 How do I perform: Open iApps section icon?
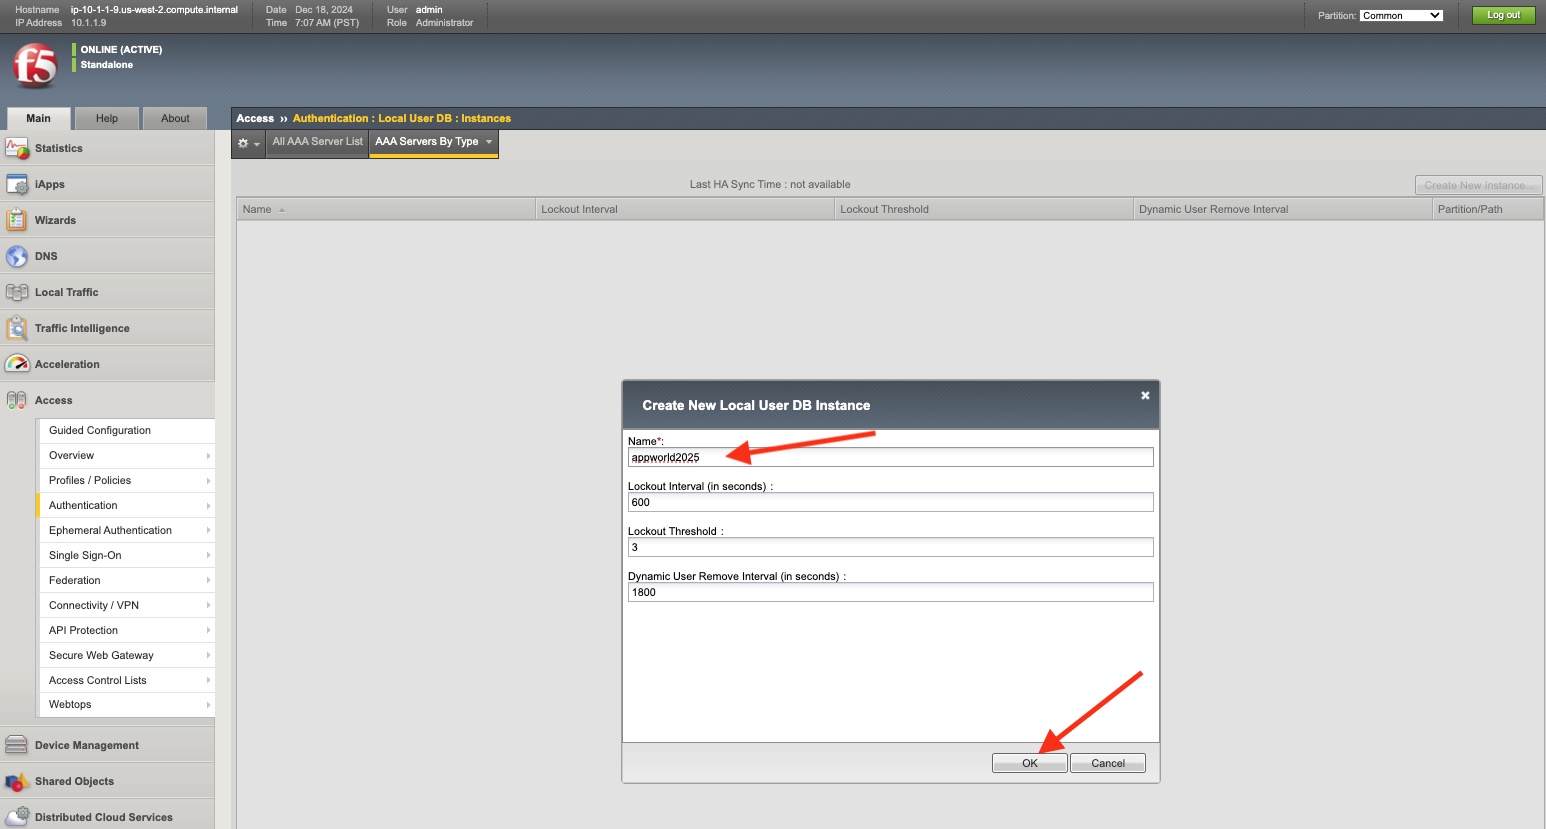[x=17, y=184]
